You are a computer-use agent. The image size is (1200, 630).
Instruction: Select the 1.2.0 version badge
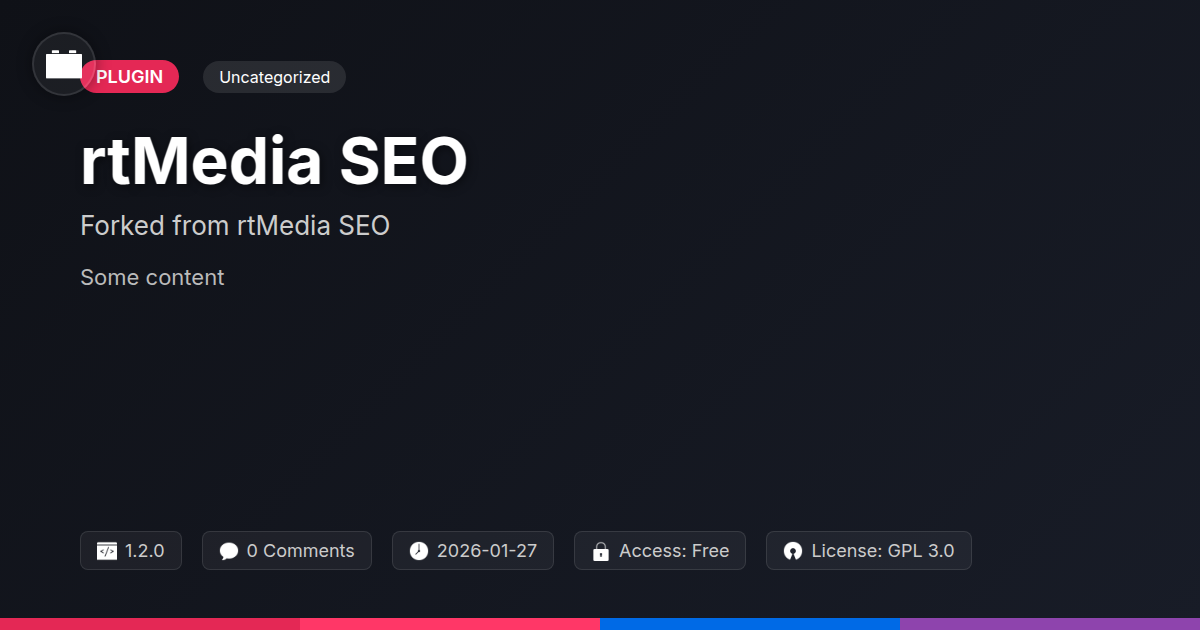click(131, 551)
